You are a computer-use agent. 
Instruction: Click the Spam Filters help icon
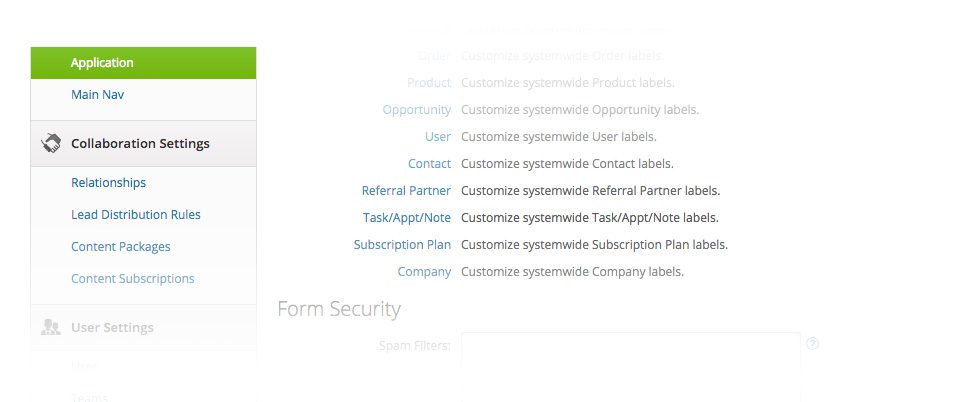pos(813,344)
